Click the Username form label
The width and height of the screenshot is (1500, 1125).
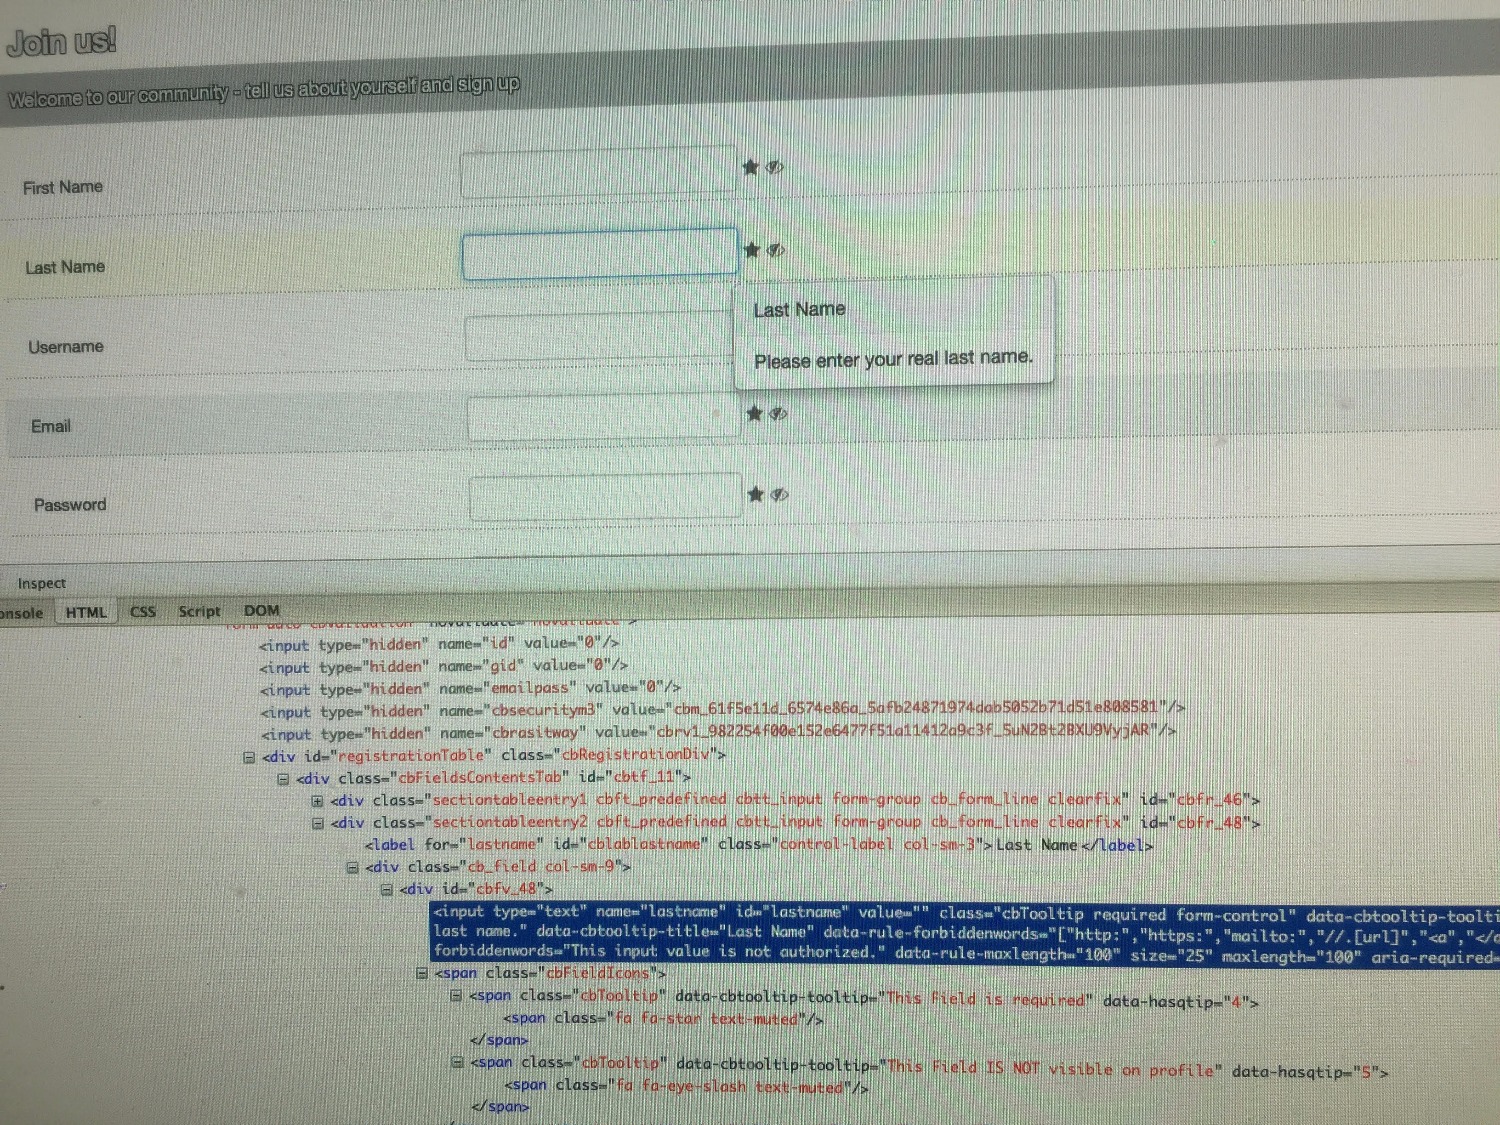coord(66,347)
